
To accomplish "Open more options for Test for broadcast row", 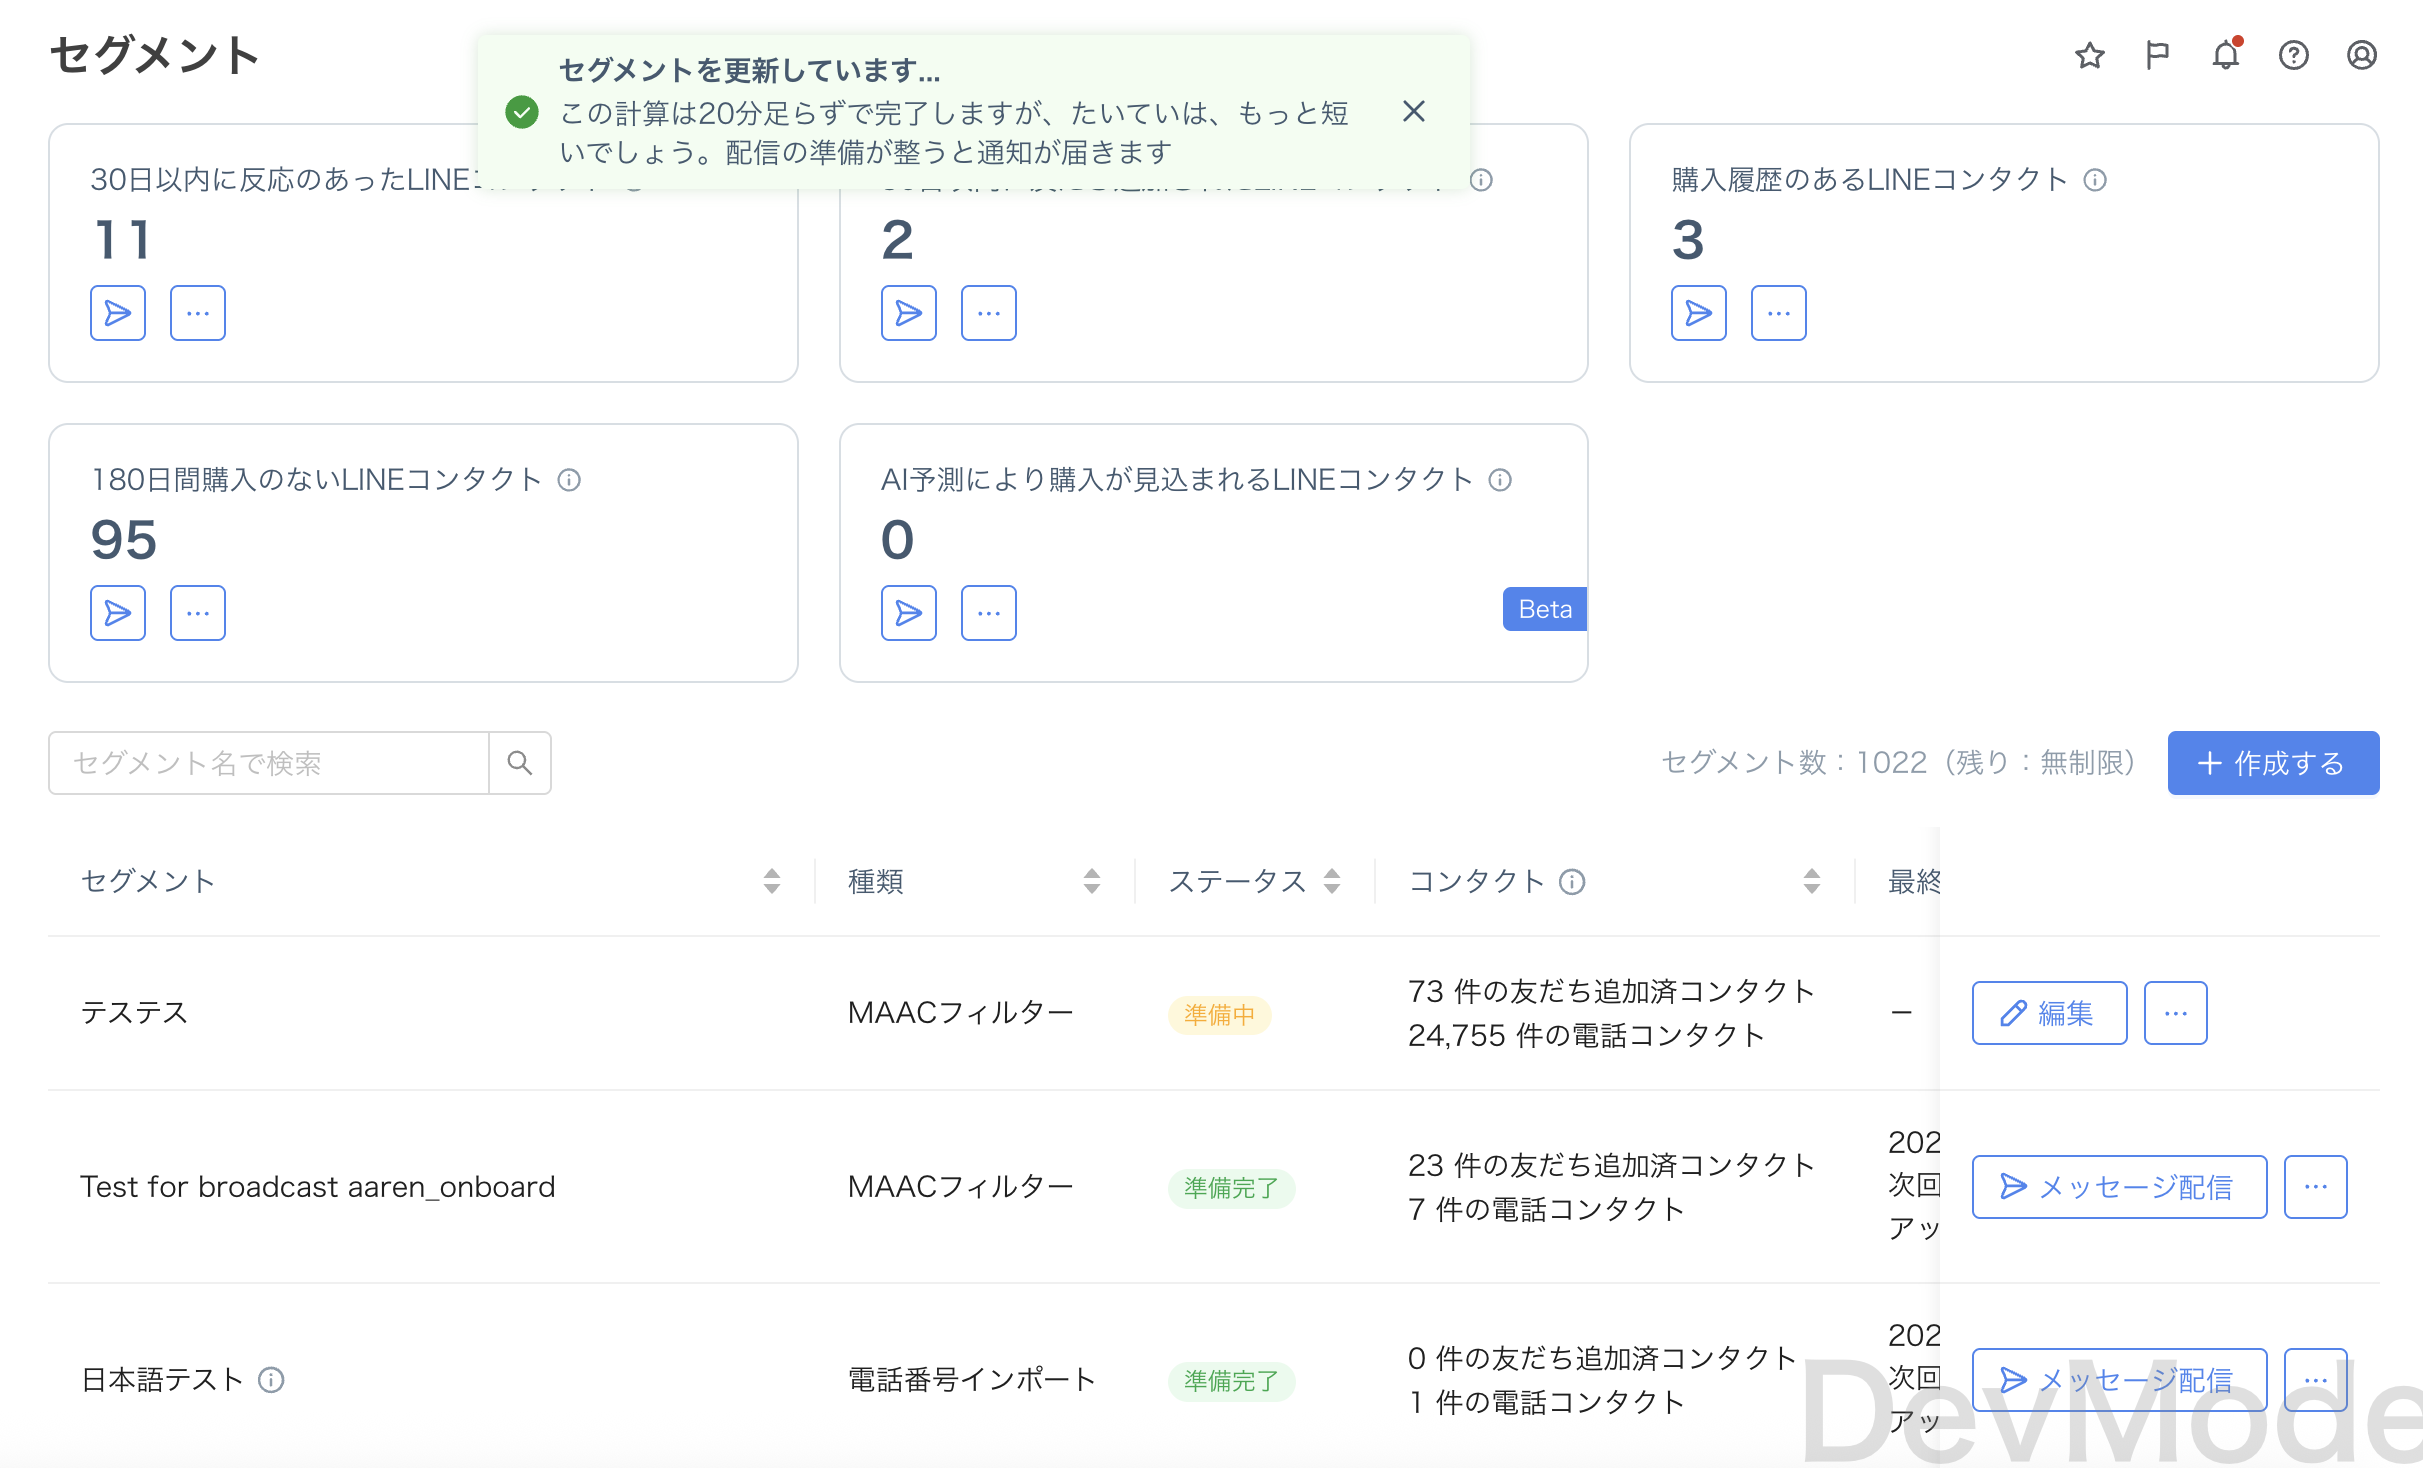I will (2315, 1187).
